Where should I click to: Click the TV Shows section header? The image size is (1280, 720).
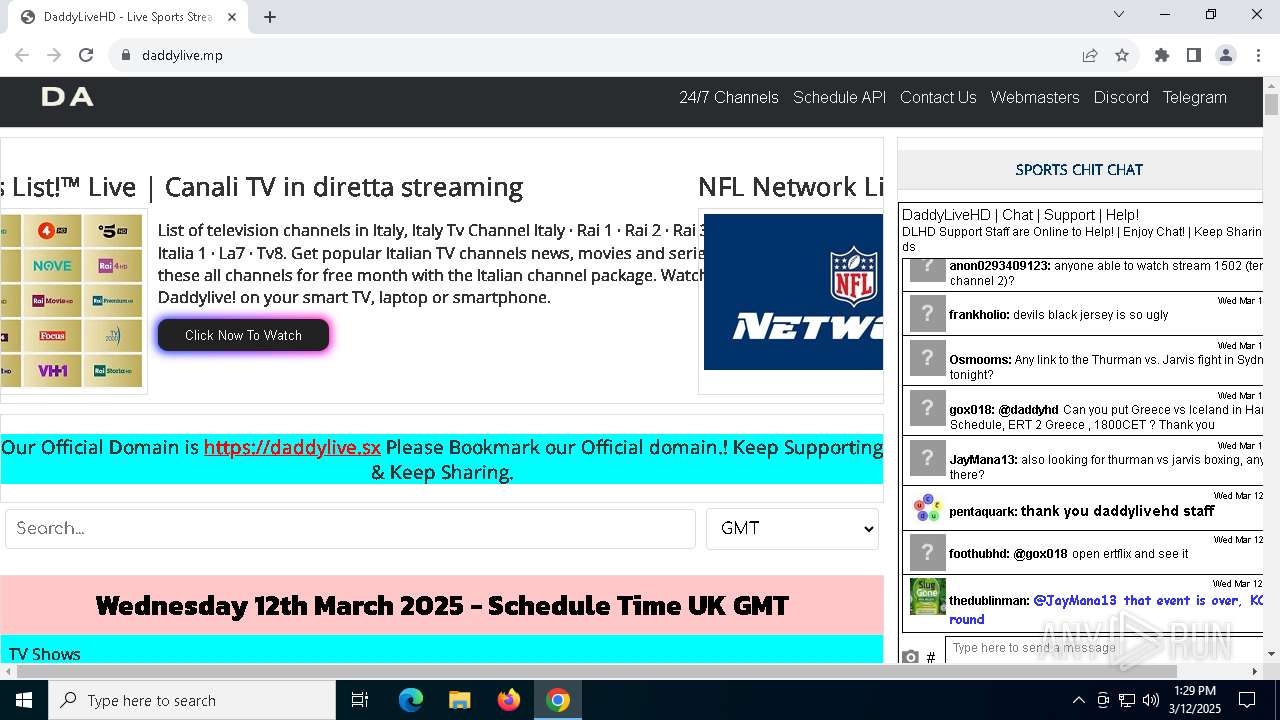(x=45, y=654)
